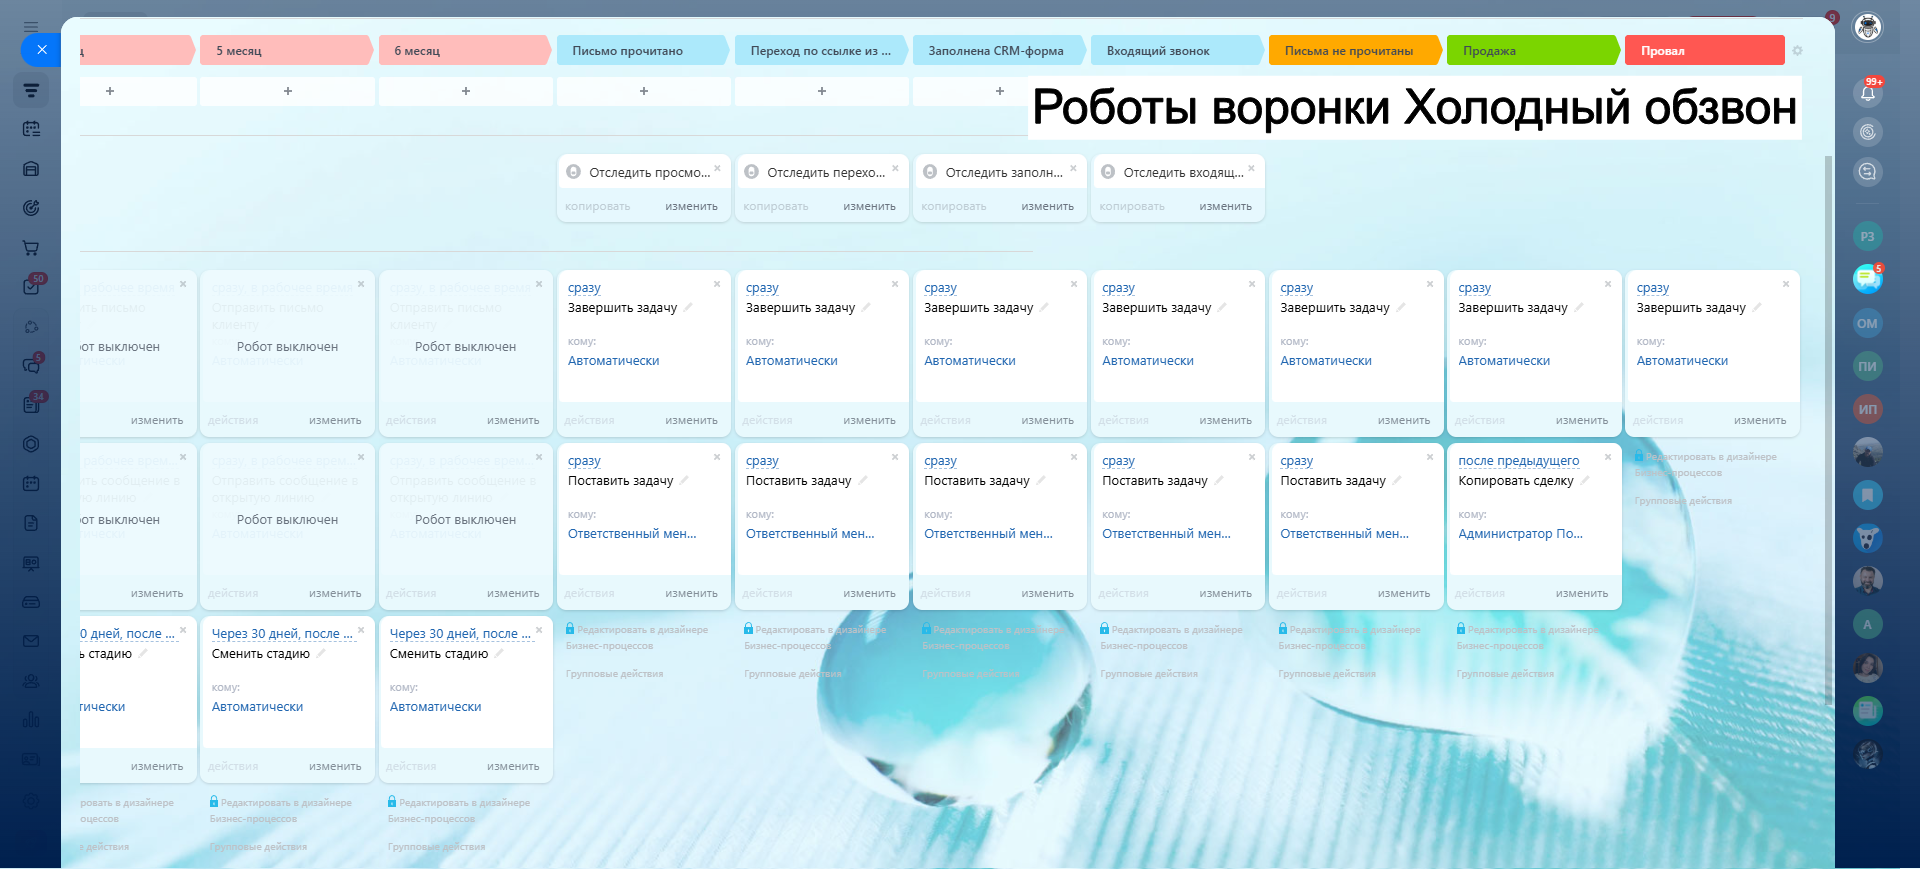This screenshot has height=869, width=1920.
Task: Click изменить under Копировать сделку robot
Action: click(1582, 594)
